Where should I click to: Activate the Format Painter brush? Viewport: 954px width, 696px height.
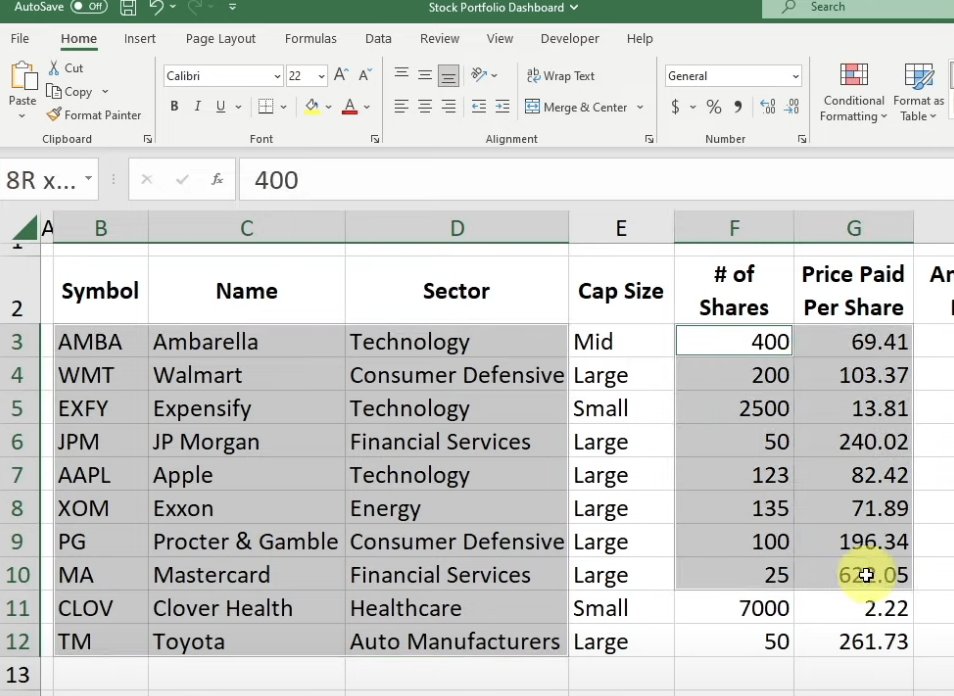(94, 115)
